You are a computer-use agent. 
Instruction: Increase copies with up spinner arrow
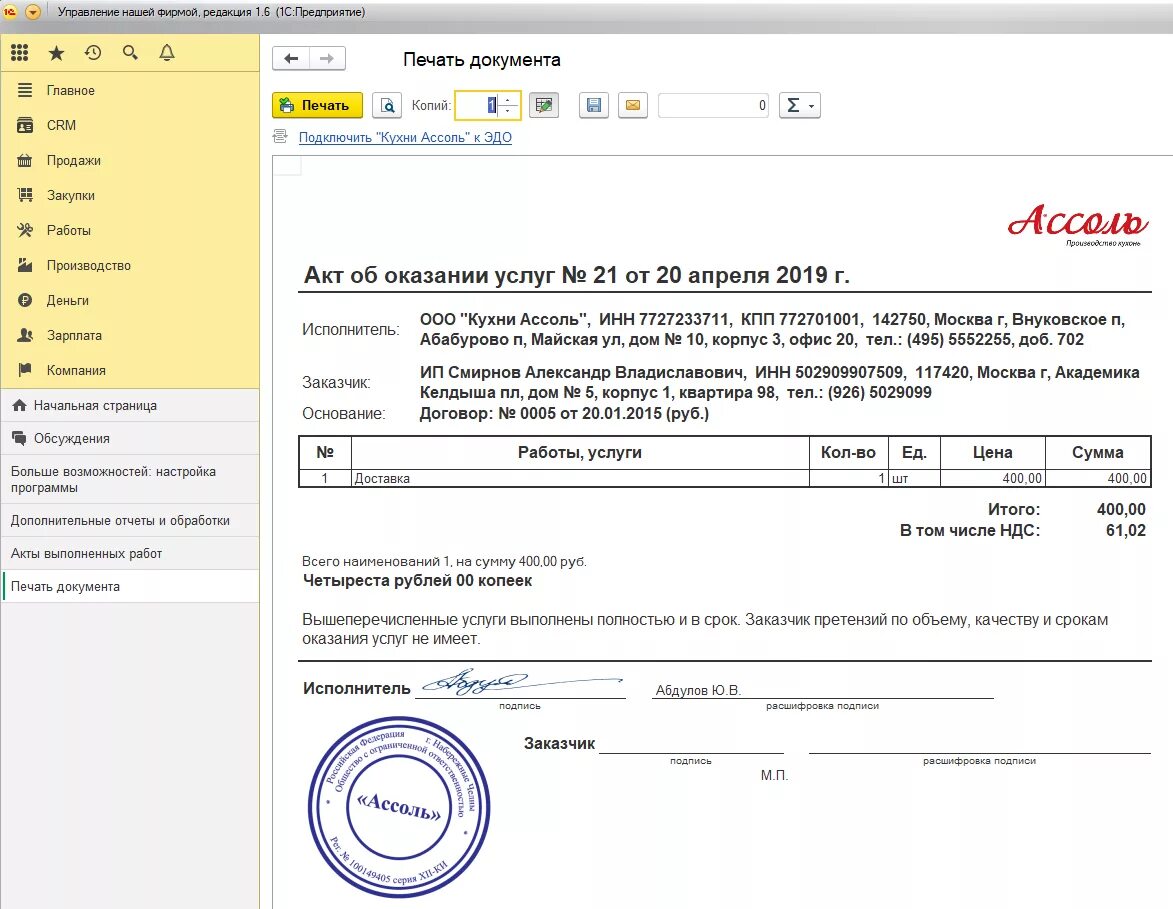coord(508,100)
